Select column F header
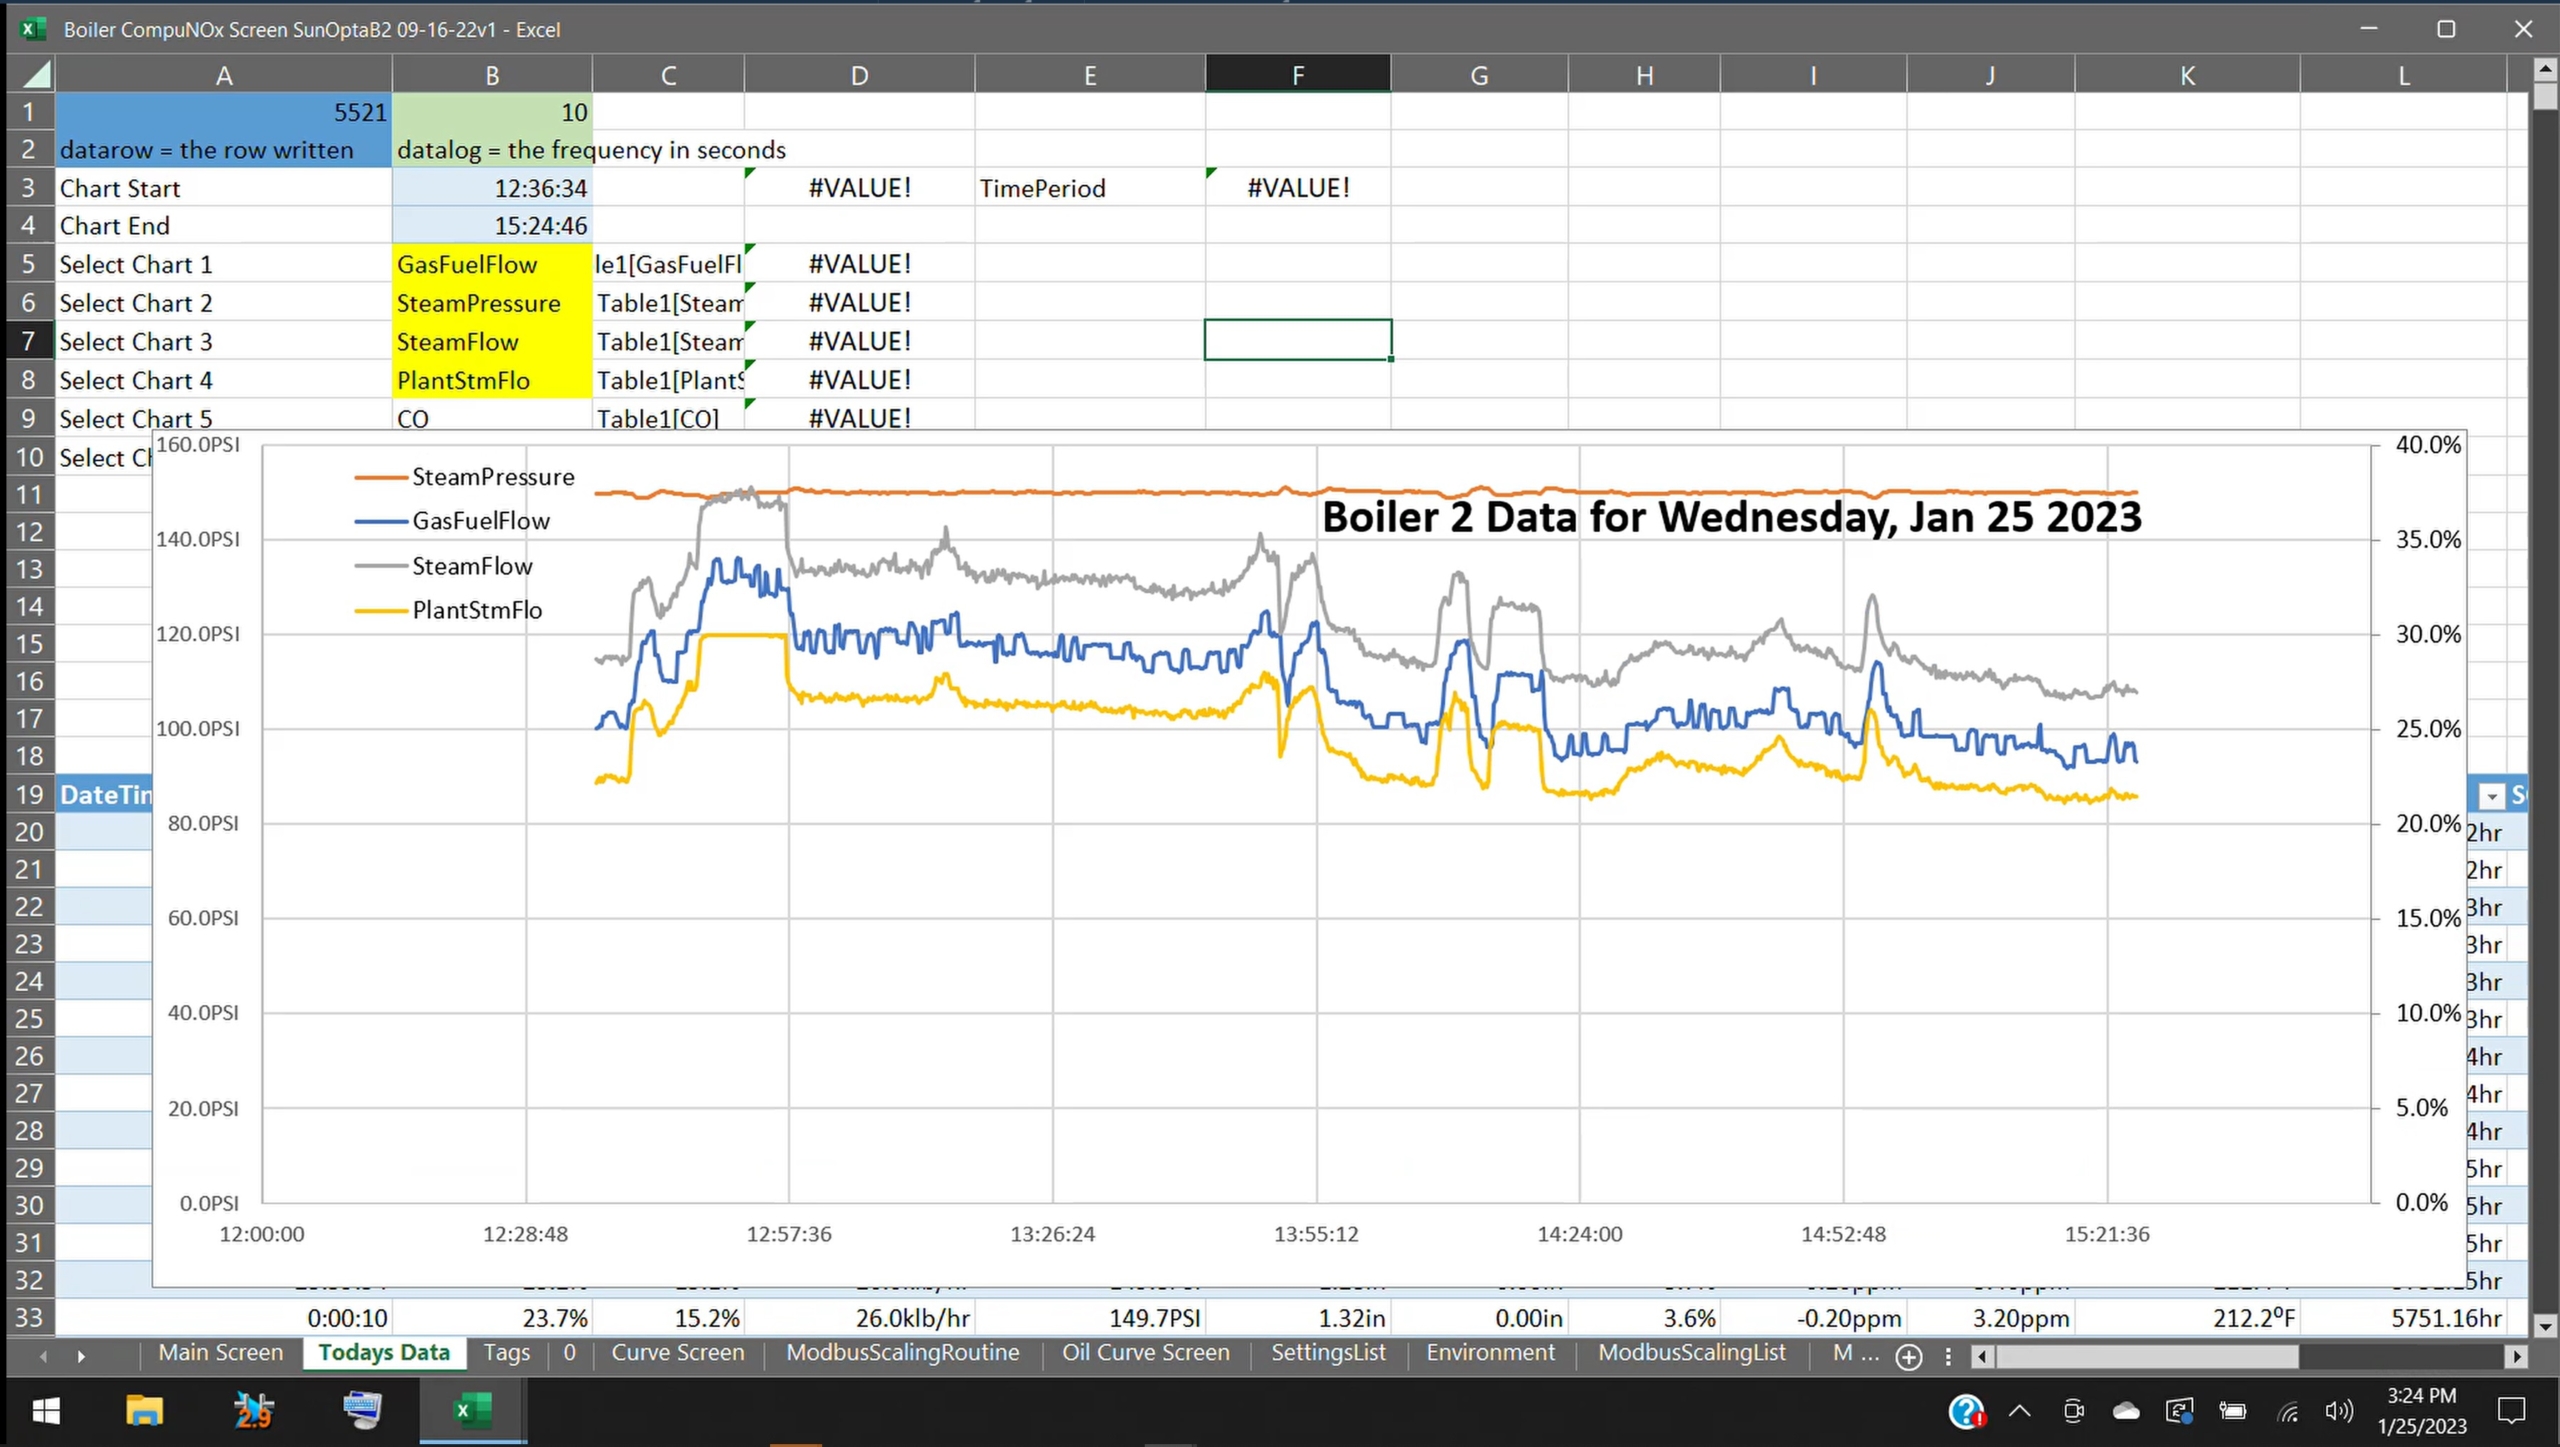2560x1447 pixels. coord(1297,75)
